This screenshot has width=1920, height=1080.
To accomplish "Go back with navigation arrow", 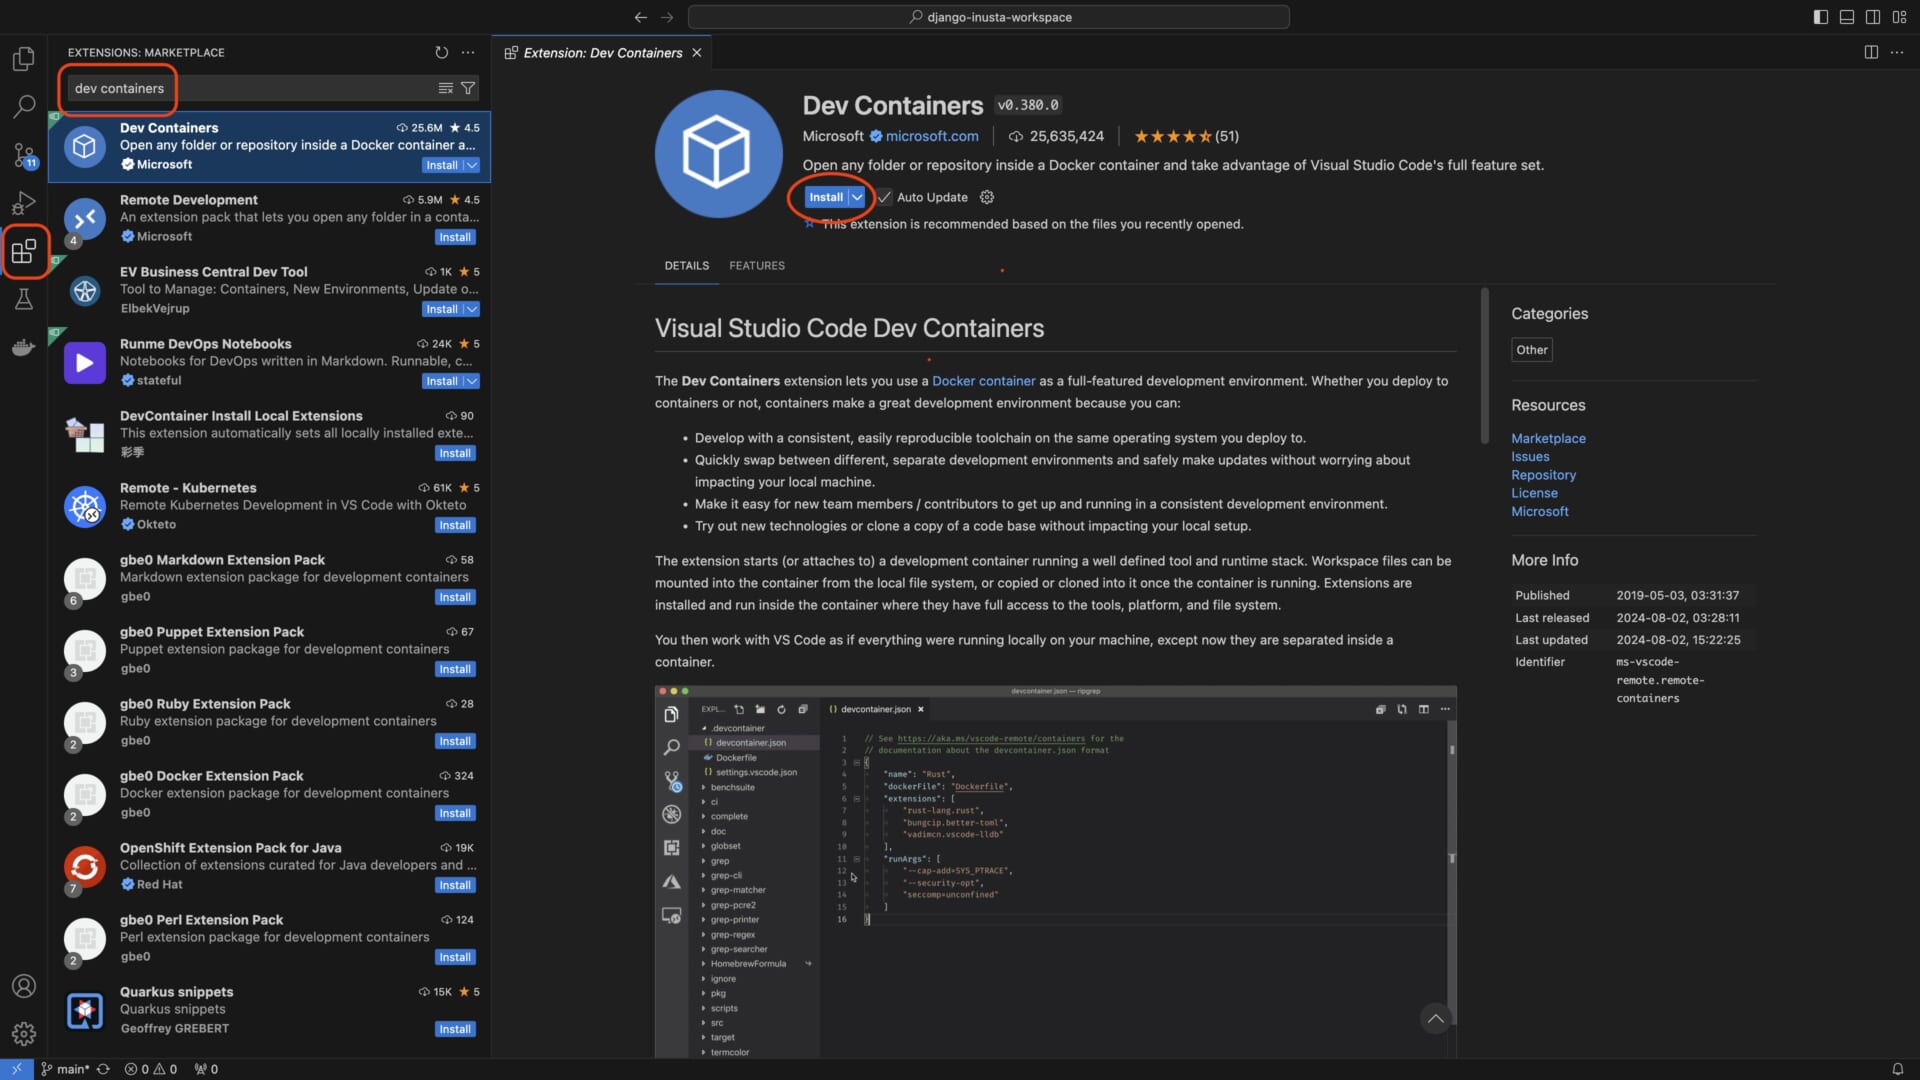I will (x=640, y=17).
